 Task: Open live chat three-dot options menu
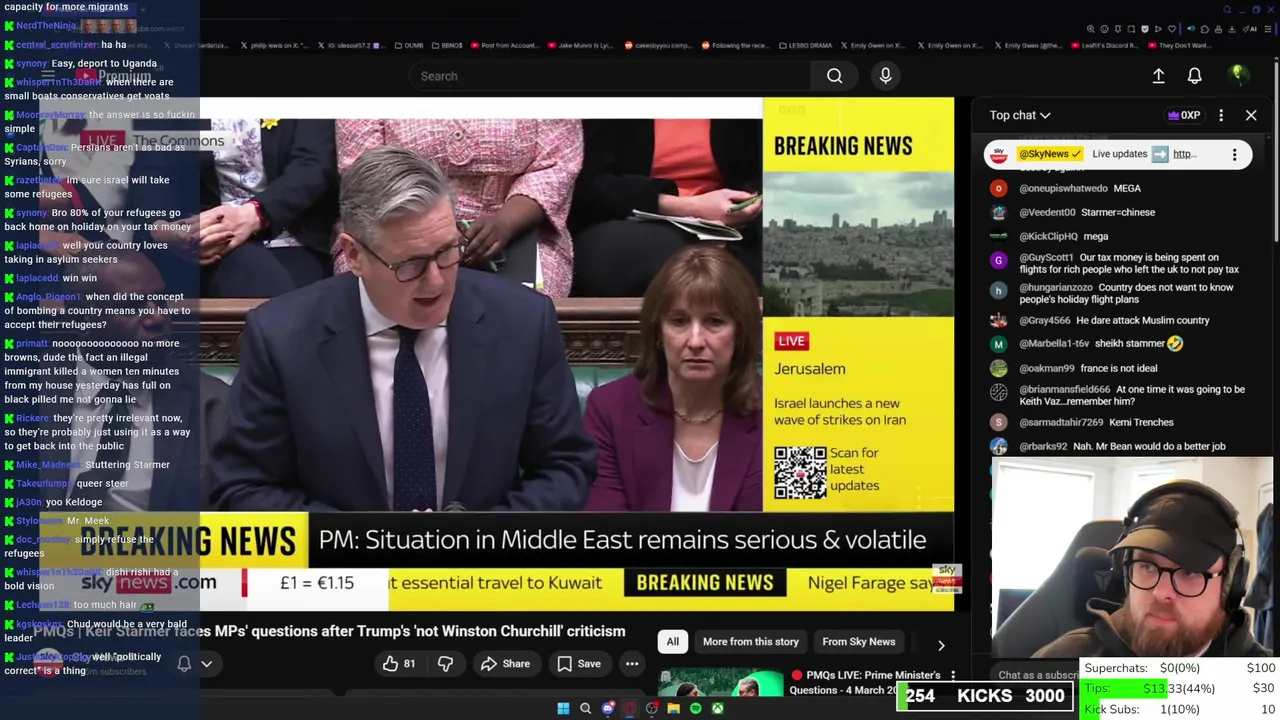click(x=1221, y=115)
